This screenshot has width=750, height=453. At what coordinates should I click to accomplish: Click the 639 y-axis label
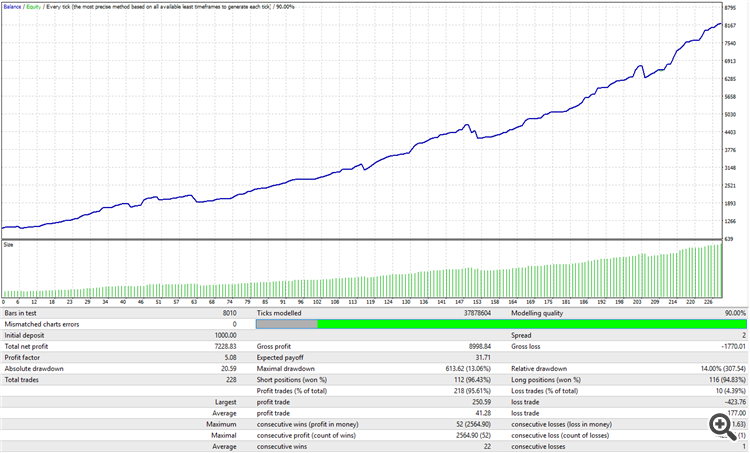[x=728, y=239]
